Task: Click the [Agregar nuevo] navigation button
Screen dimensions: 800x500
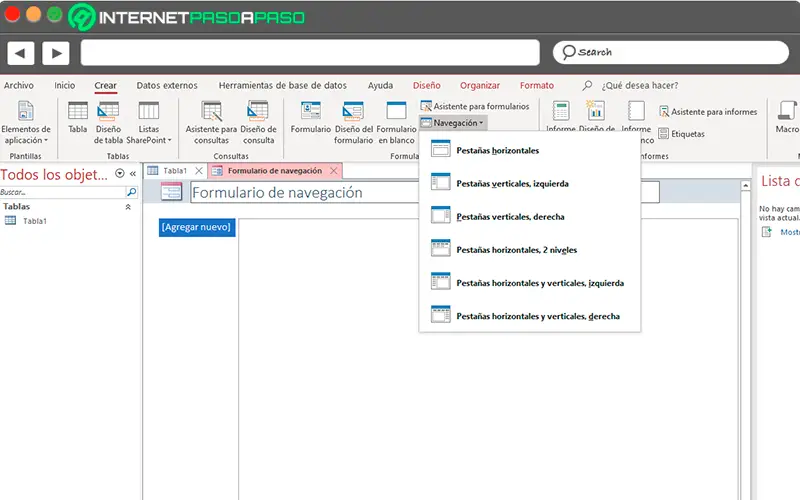Action: (197, 227)
